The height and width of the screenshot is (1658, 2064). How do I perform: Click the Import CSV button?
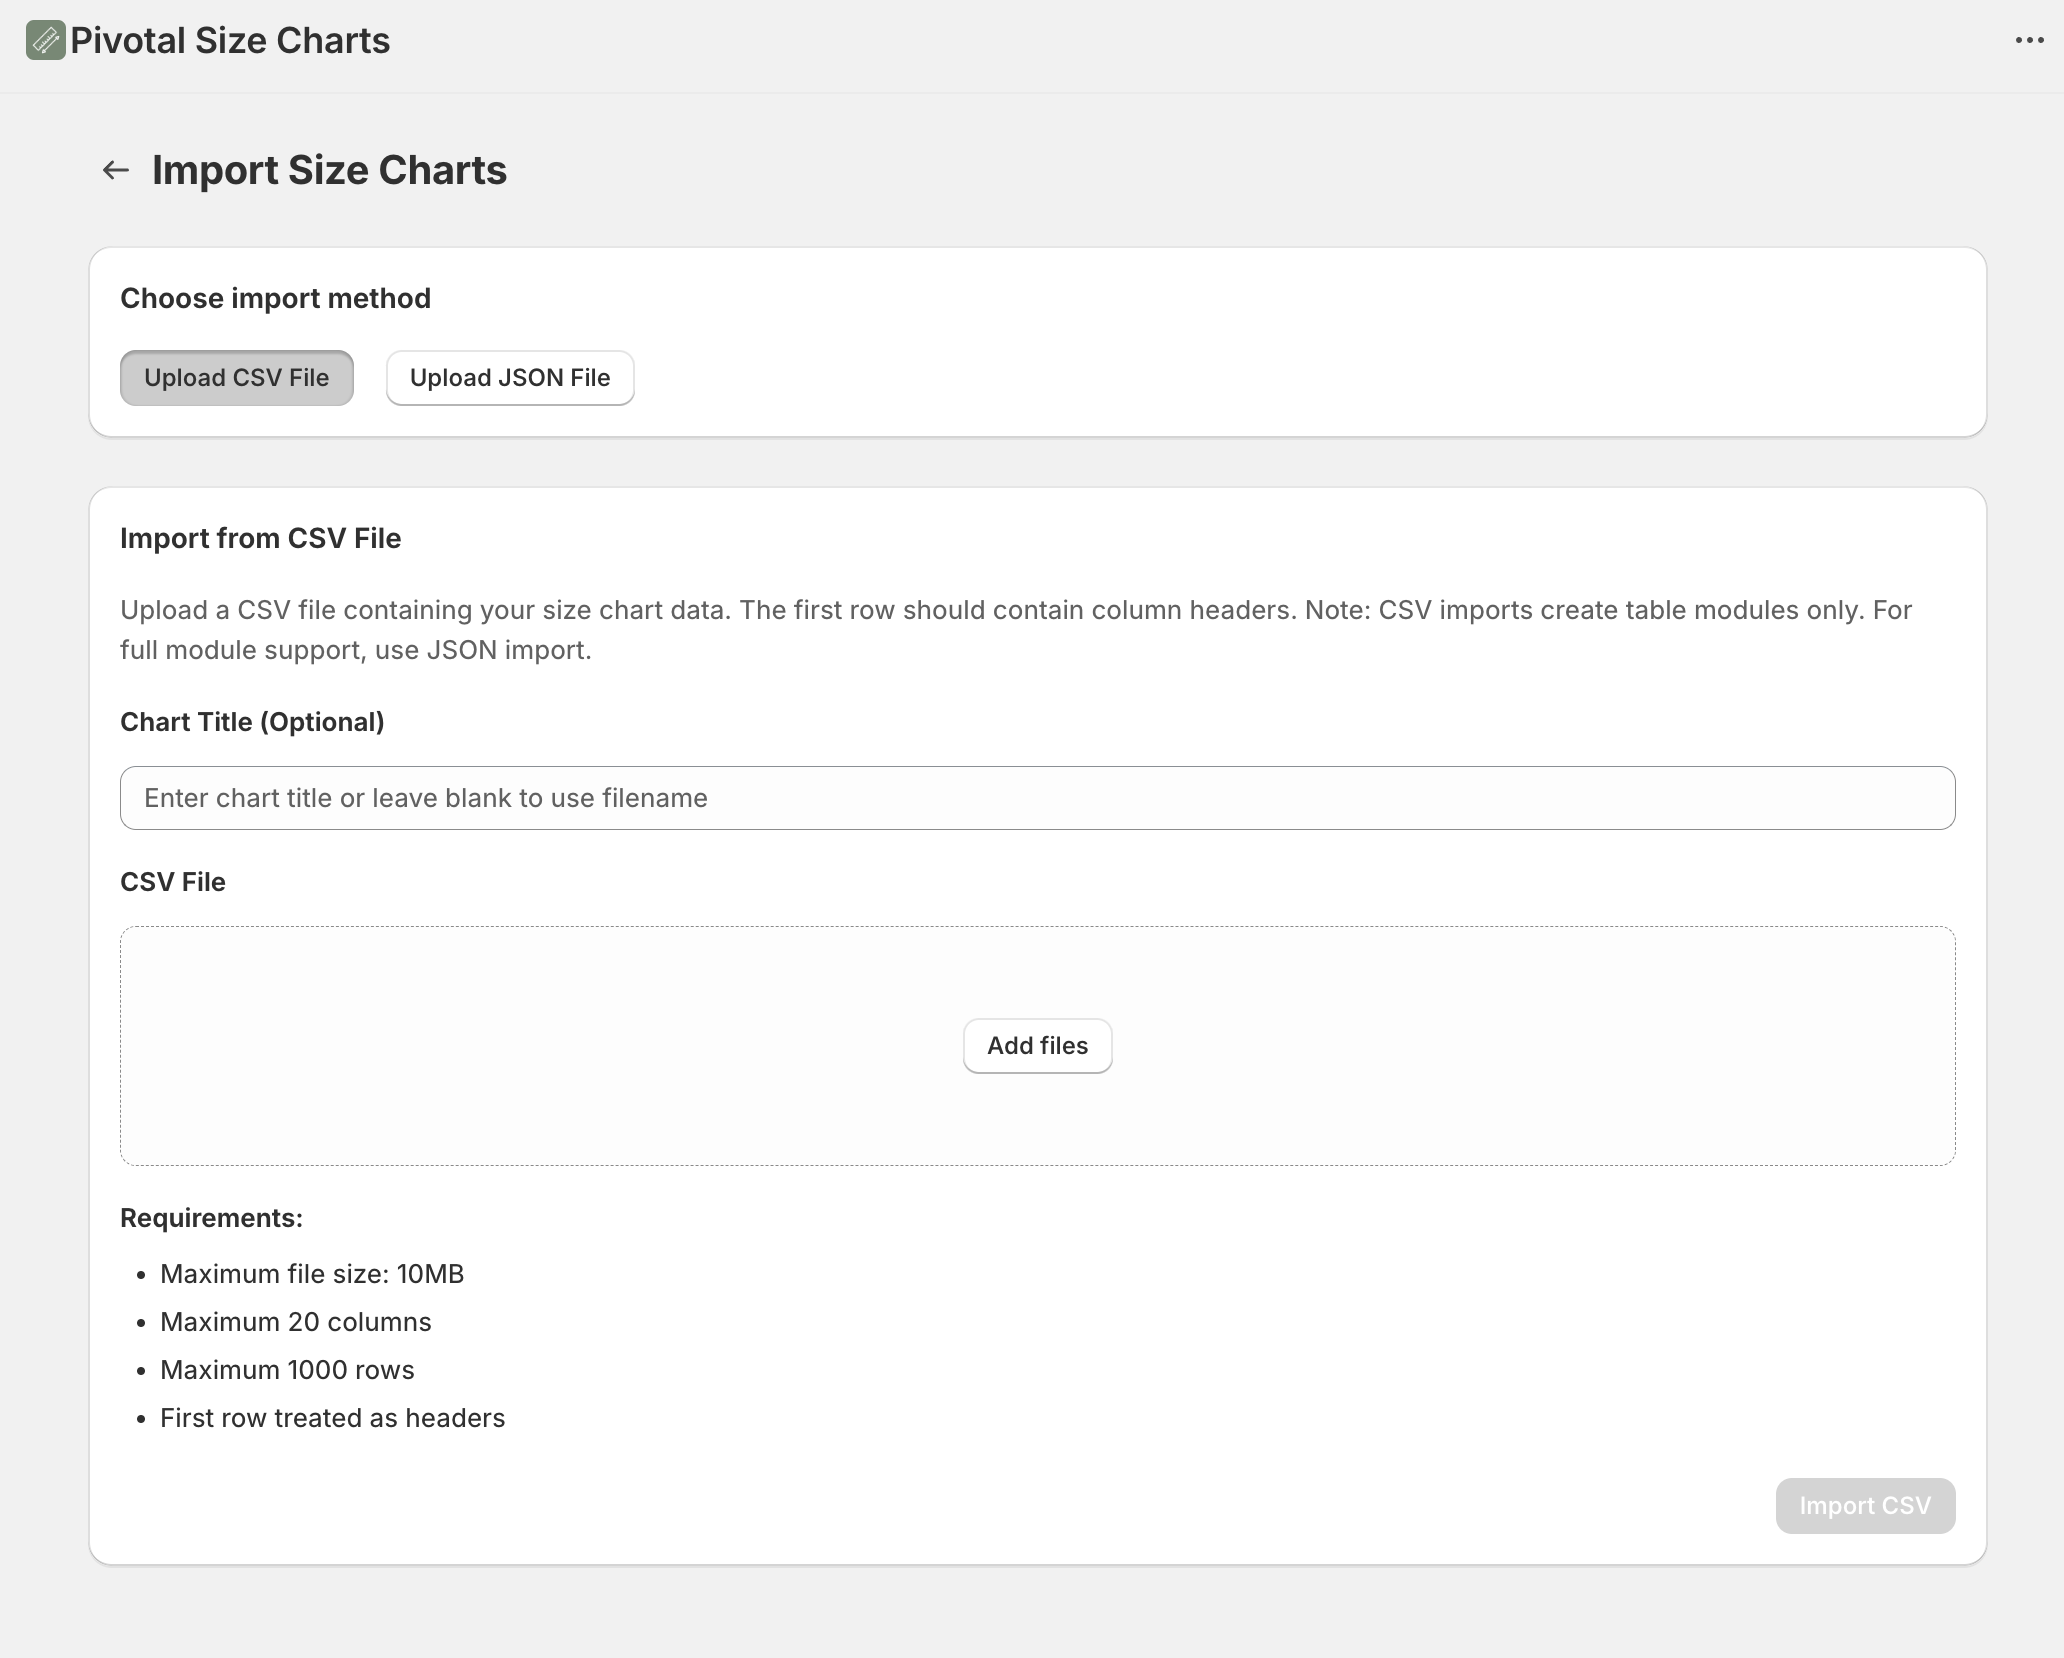(1864, 1506)
